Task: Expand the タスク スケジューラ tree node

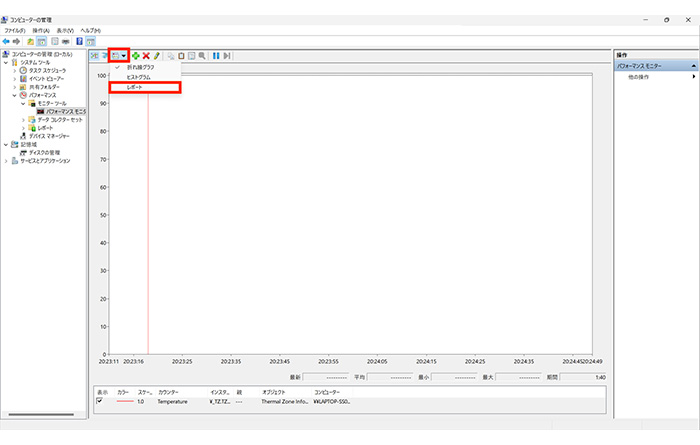Action: pos(14,71)
